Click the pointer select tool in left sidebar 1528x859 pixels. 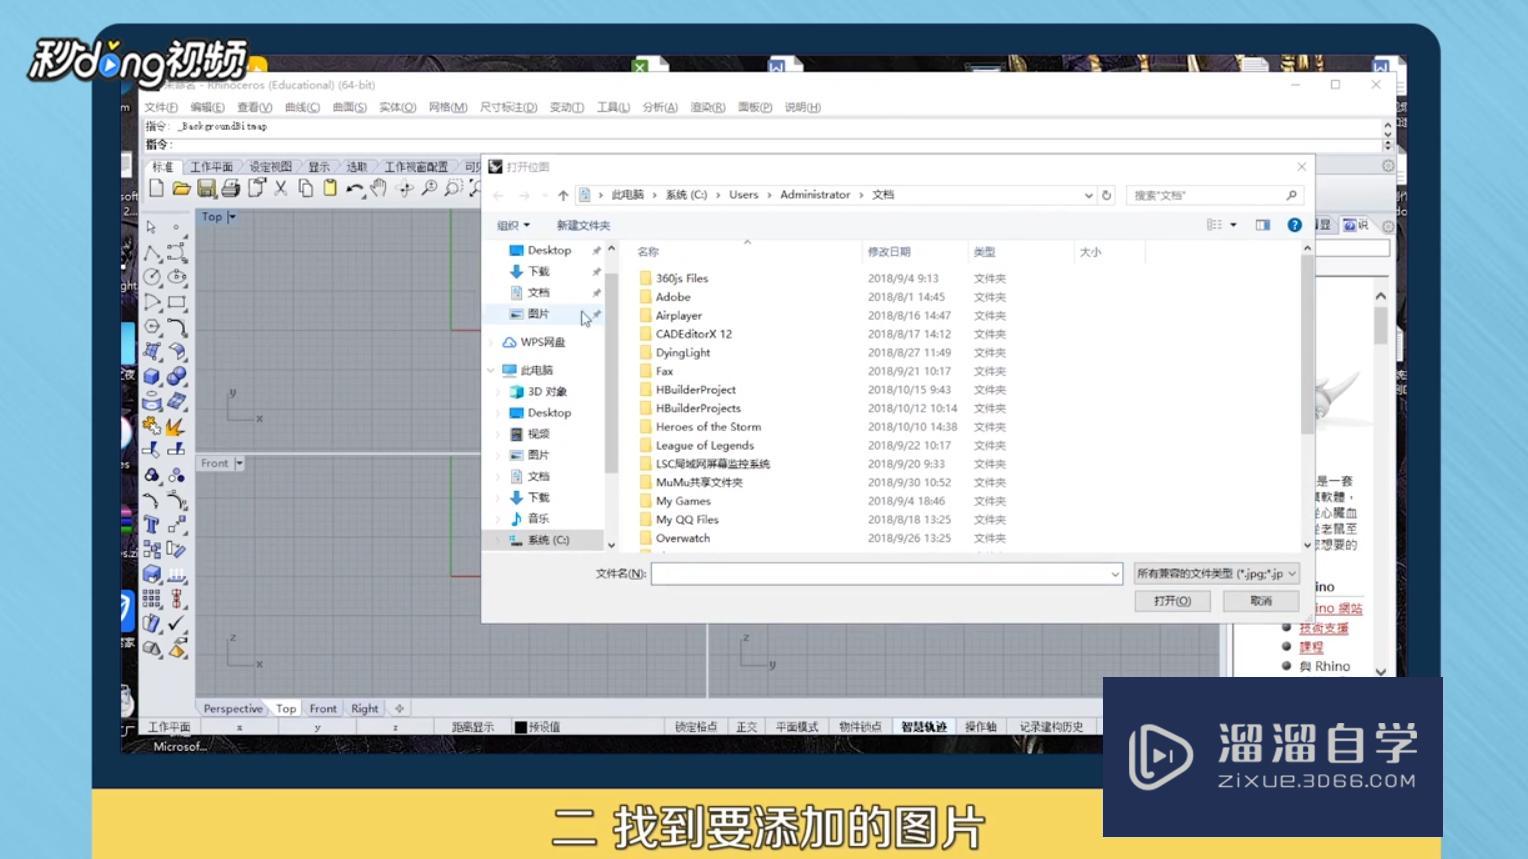point(152,227)
